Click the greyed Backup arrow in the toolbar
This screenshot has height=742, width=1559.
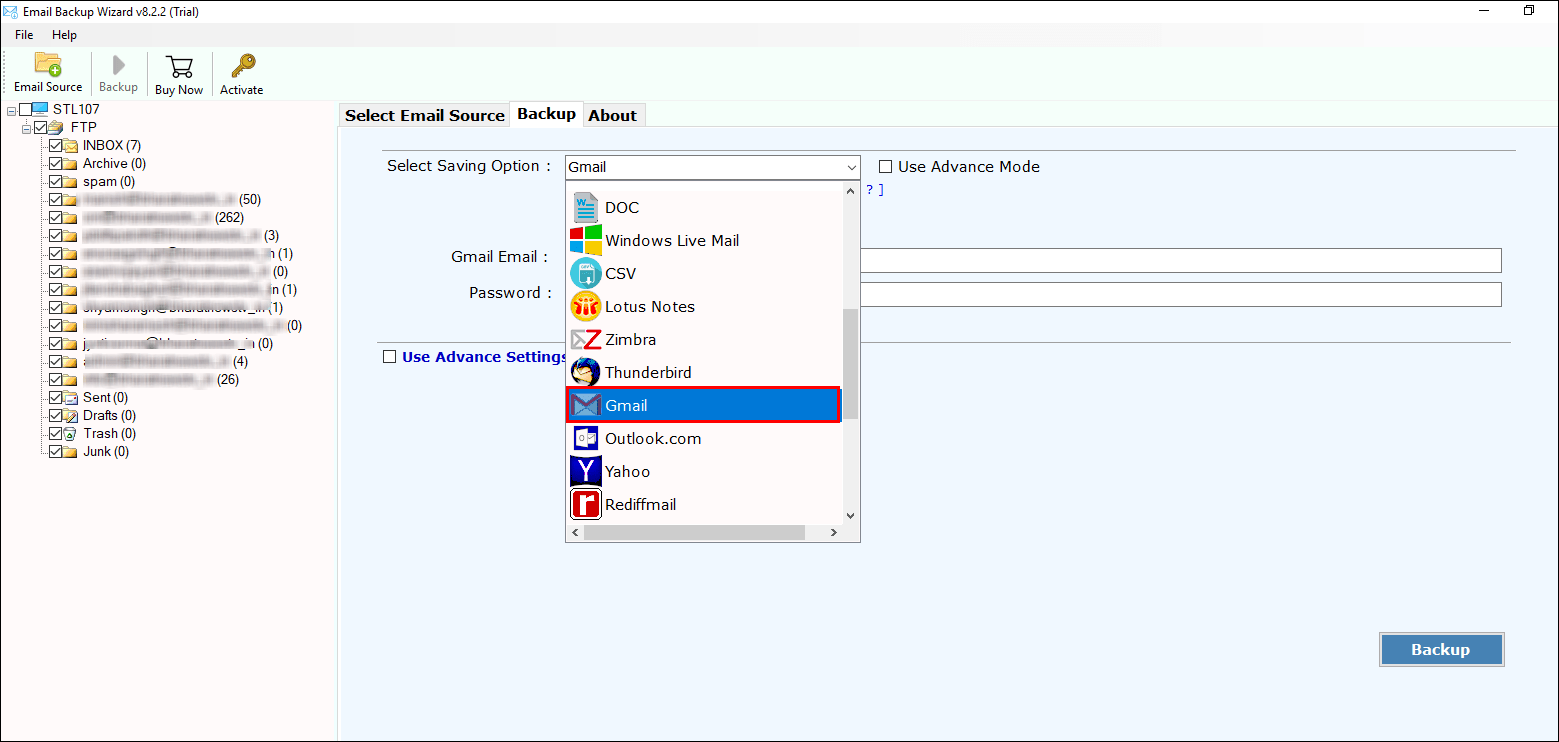point(118,65)
